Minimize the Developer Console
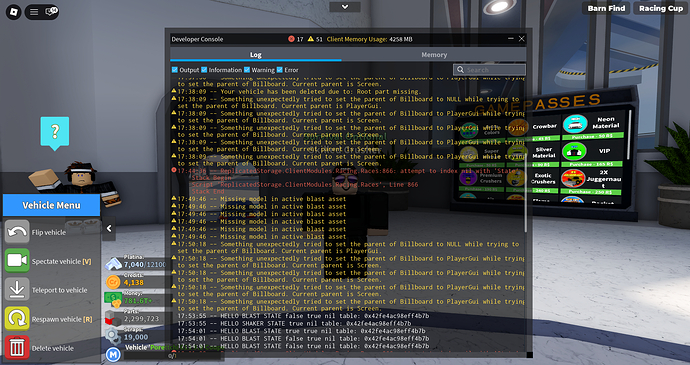 pos(510,39)
